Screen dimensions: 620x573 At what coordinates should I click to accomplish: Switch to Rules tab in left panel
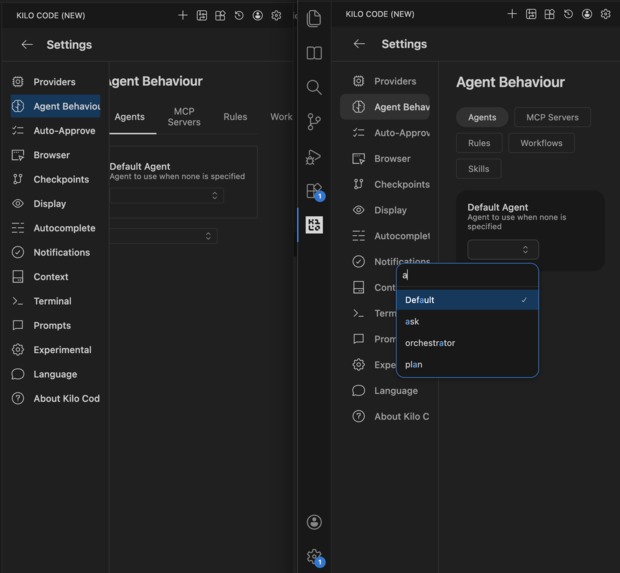coord(235,117)
